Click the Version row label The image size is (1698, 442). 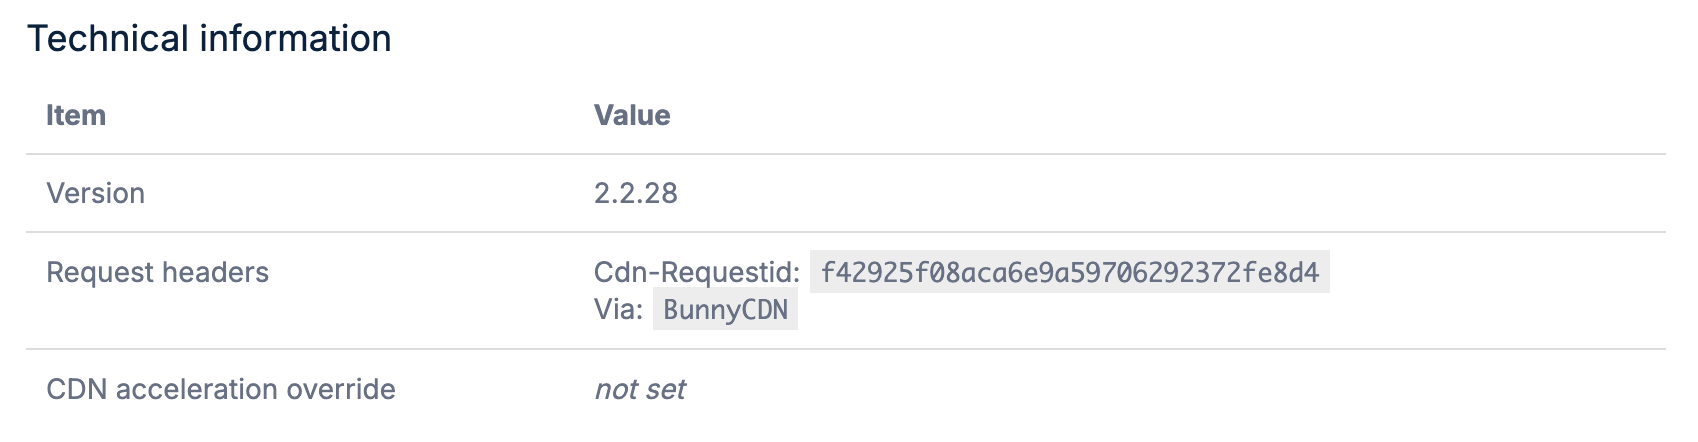point(96,193)
